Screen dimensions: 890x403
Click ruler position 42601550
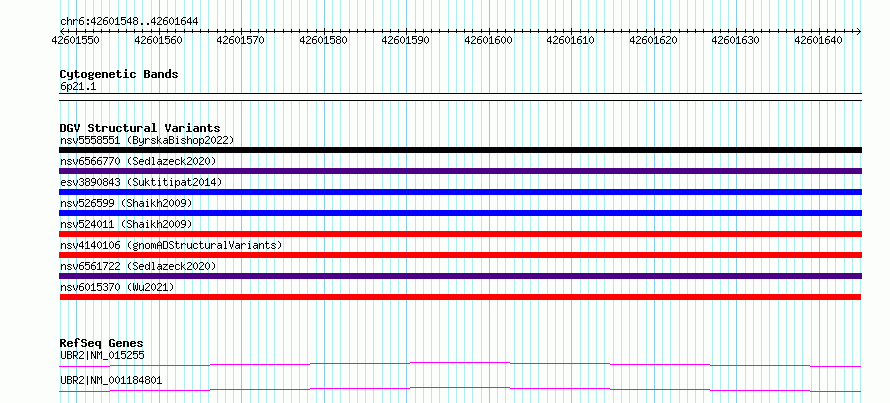[x=75, y=40]
